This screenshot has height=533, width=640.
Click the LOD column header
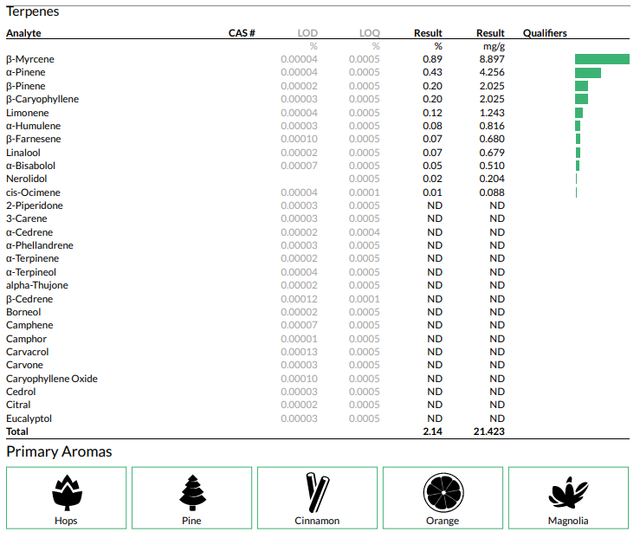click(x=307, y=33)
